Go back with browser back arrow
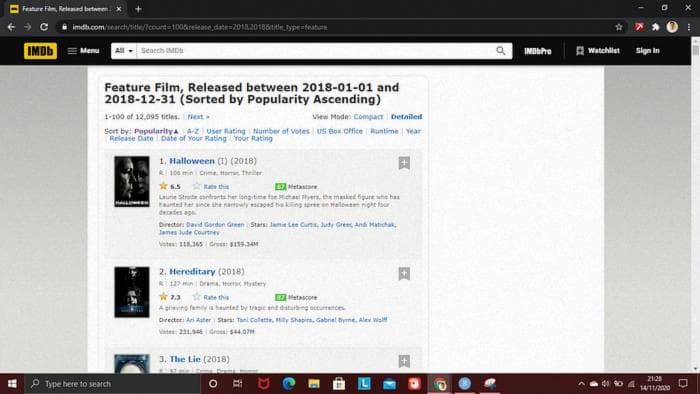The image size is (700, 394). [11, 27]
